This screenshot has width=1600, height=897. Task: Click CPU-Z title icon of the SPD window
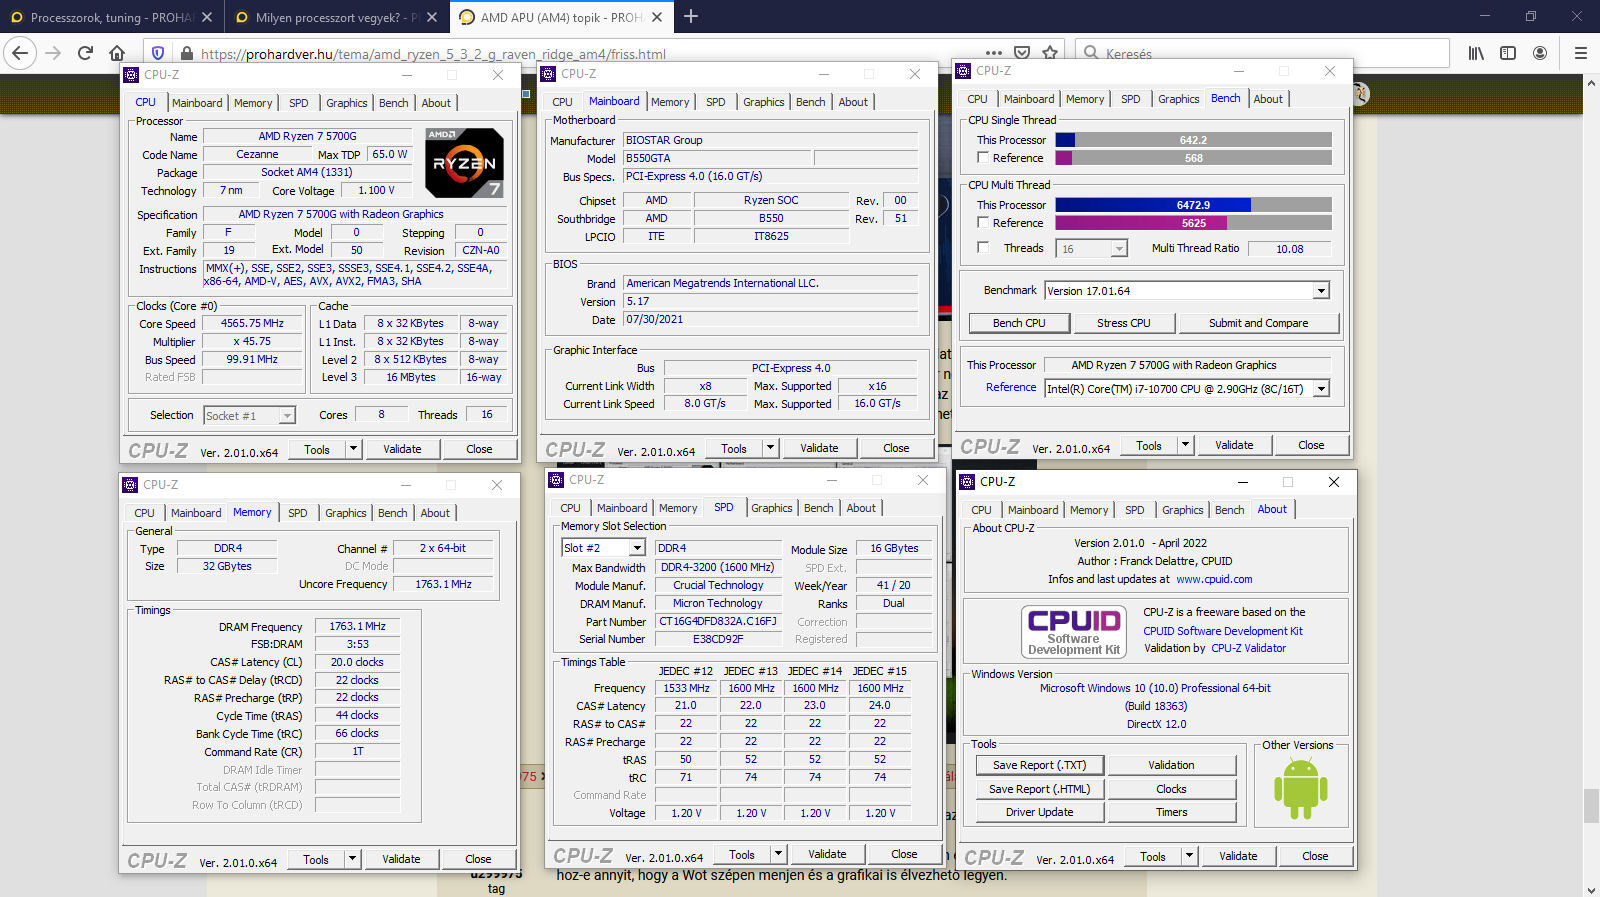click(x=557, y=480)
